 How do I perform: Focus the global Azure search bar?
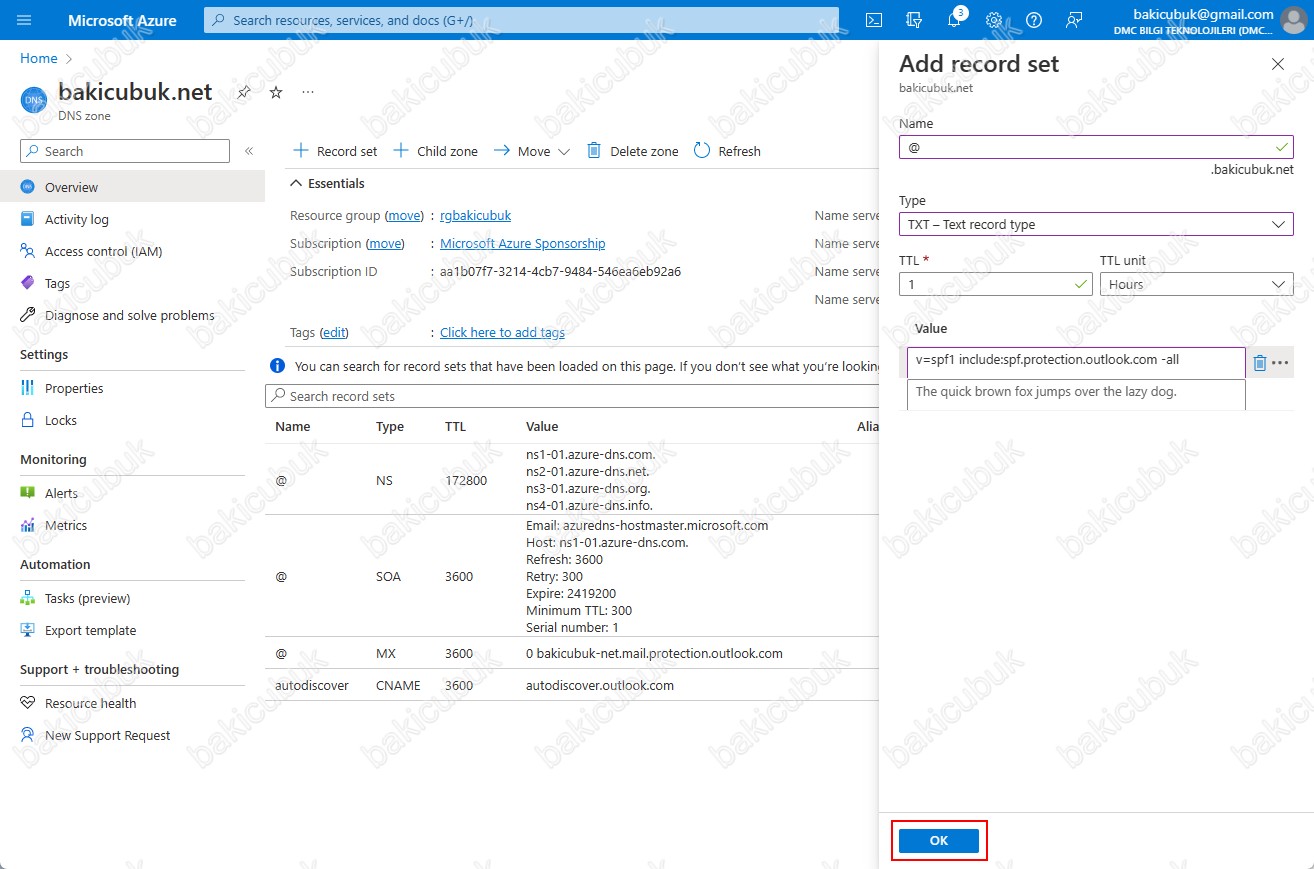click(521, 20)
